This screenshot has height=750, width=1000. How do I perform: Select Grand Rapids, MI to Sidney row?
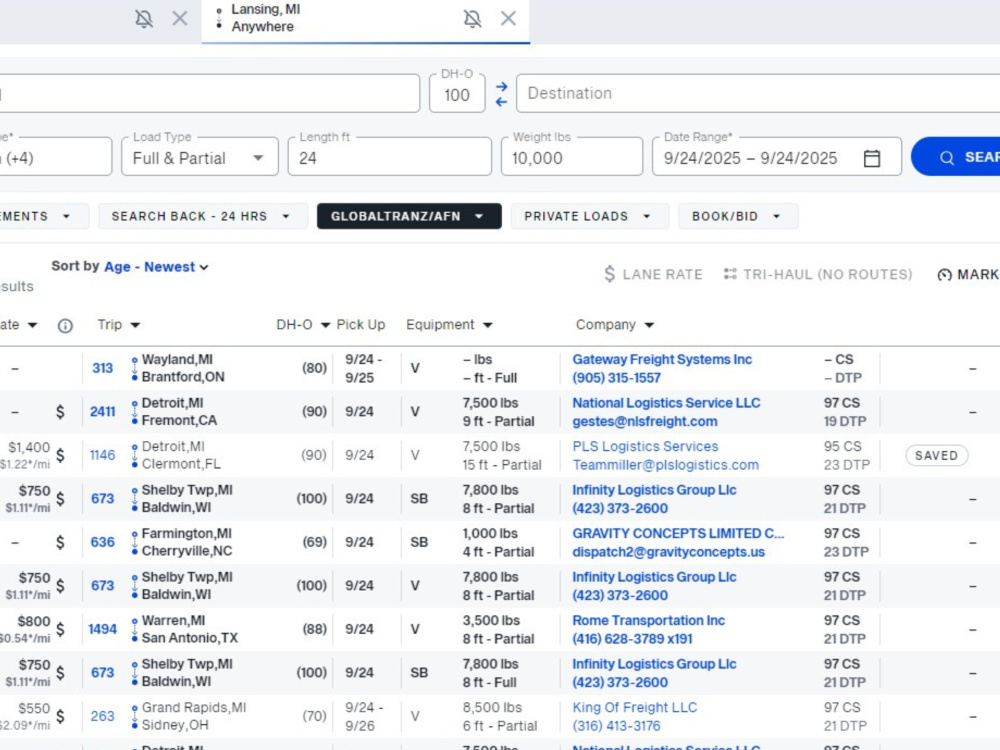click(500, 716)
